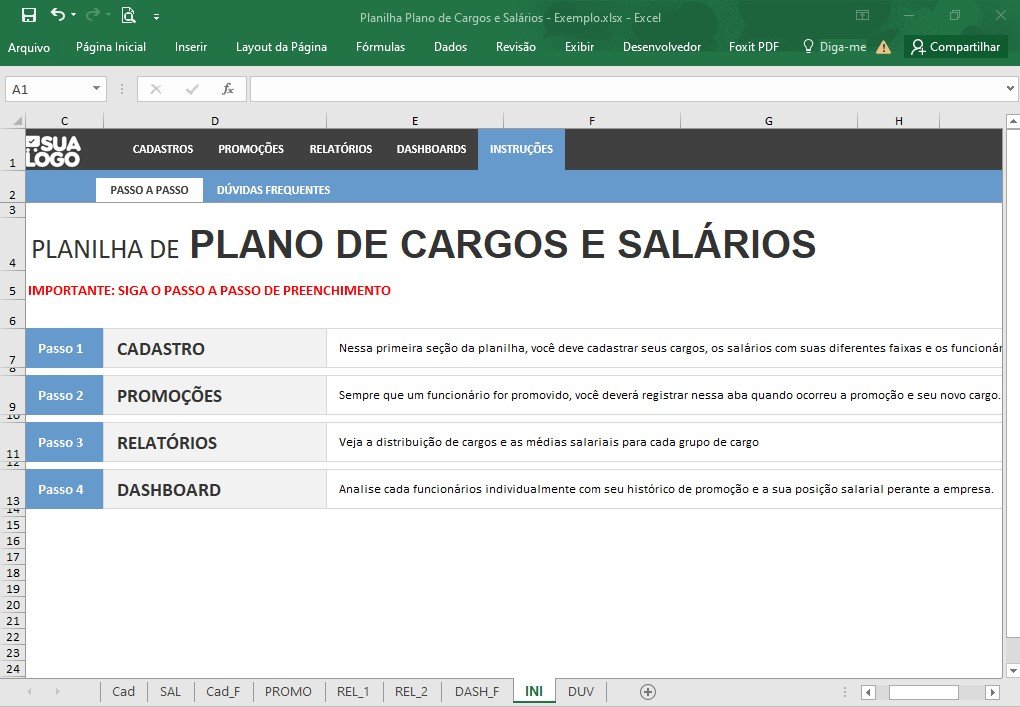Click the Name Box showing A1
This screenshot has width=1020, height=707.
[47, 89]
